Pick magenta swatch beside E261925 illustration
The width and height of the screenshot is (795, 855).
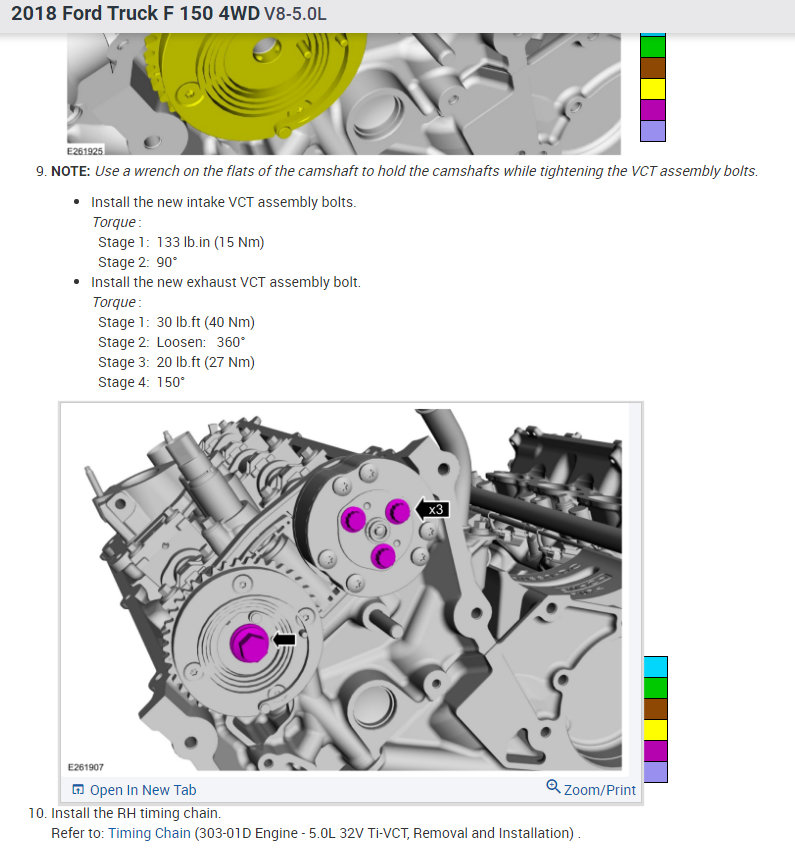653,110
